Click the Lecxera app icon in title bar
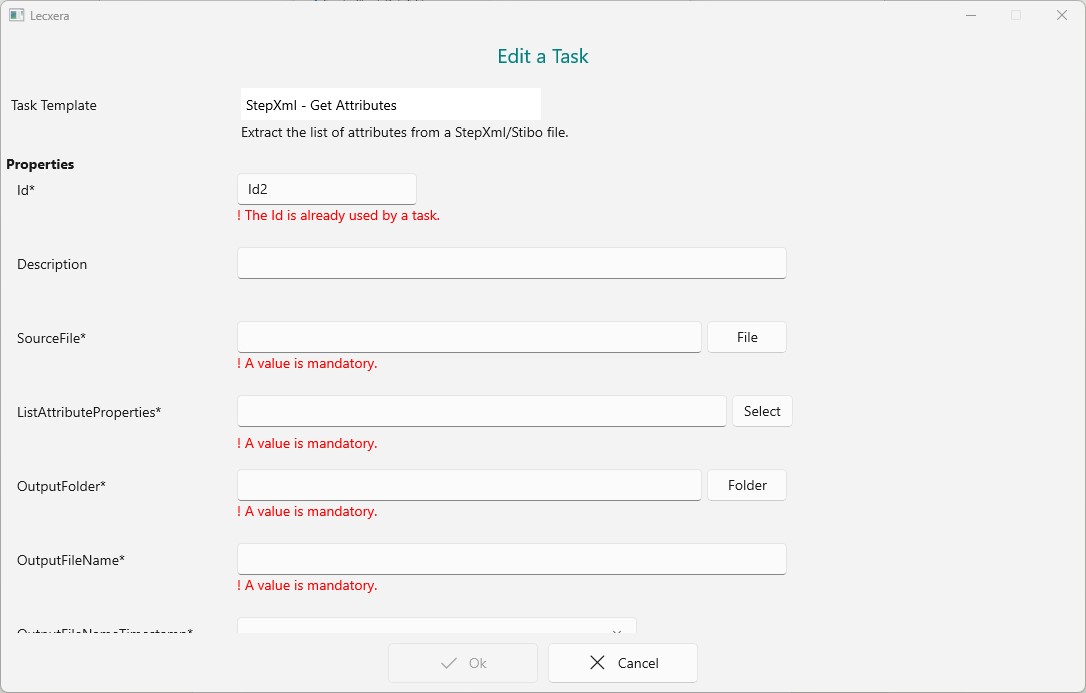Image resolution: width=1086 pixels, height=693 pixels. coord(16,15)
